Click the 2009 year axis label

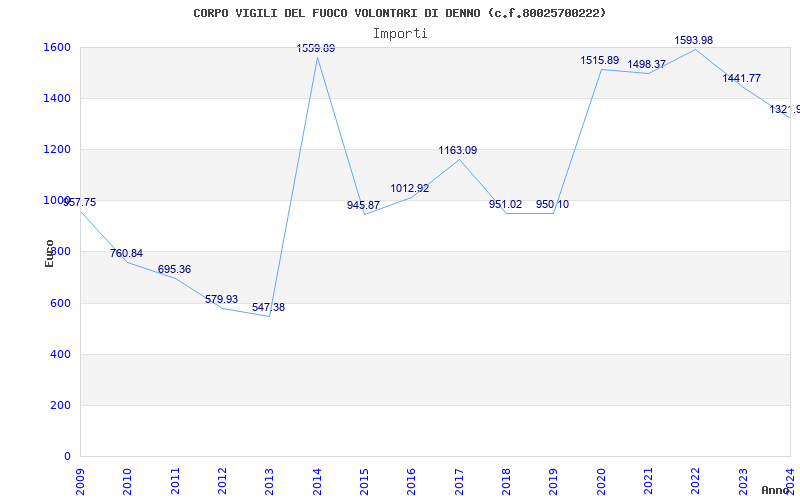click(81, 479)
